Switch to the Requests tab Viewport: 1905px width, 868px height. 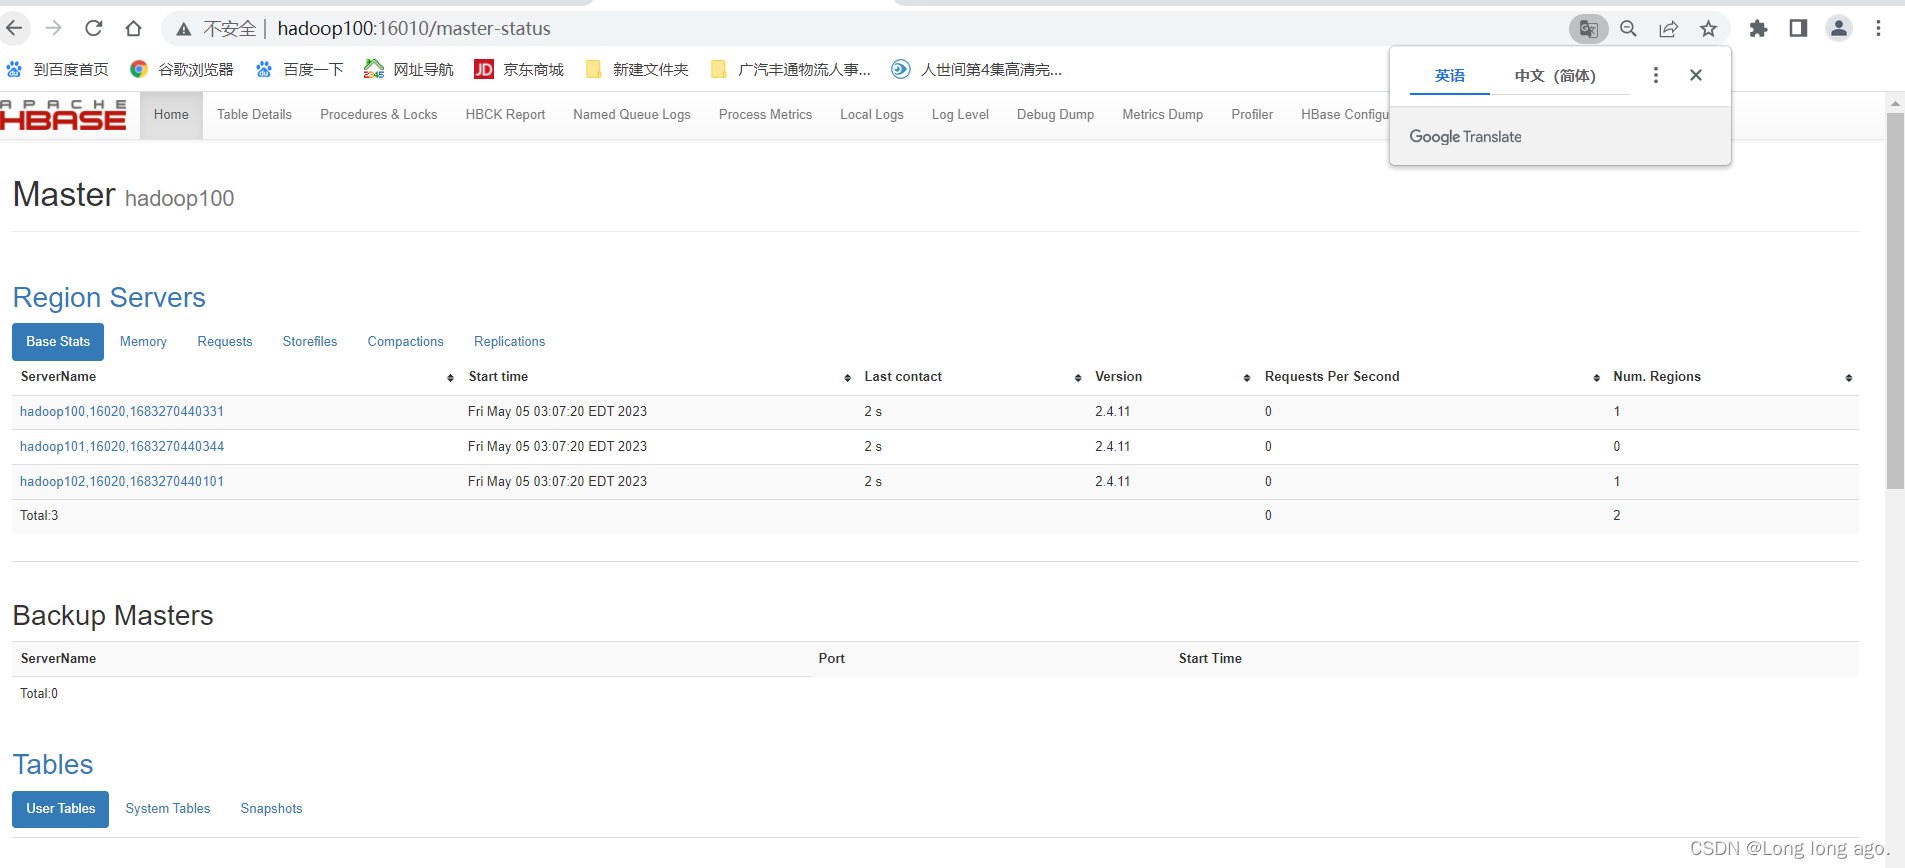click(225, 342)
